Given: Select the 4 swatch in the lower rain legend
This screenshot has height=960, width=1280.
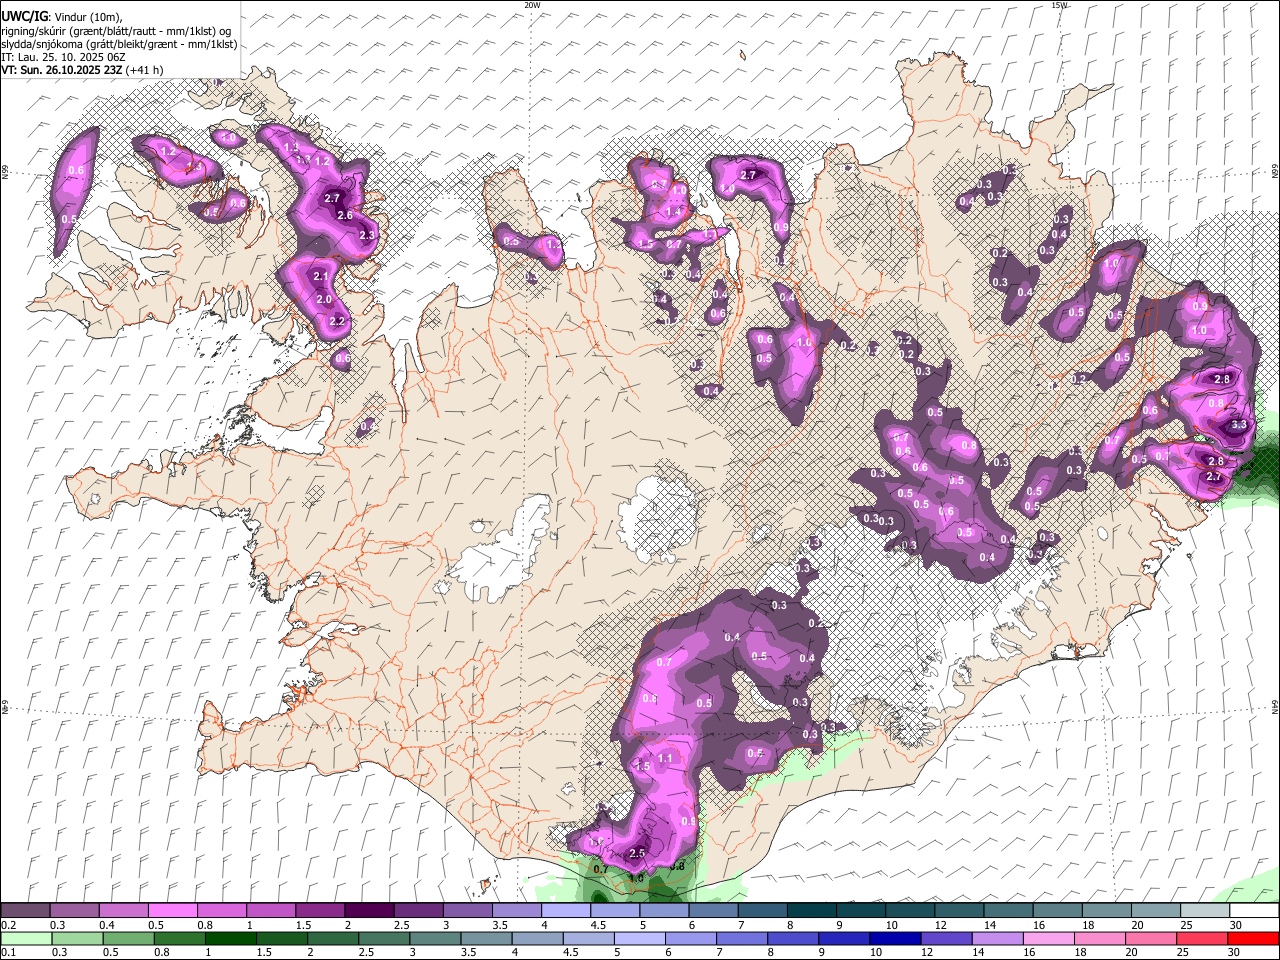Looking at the screenshot, I should click(536, 938).
